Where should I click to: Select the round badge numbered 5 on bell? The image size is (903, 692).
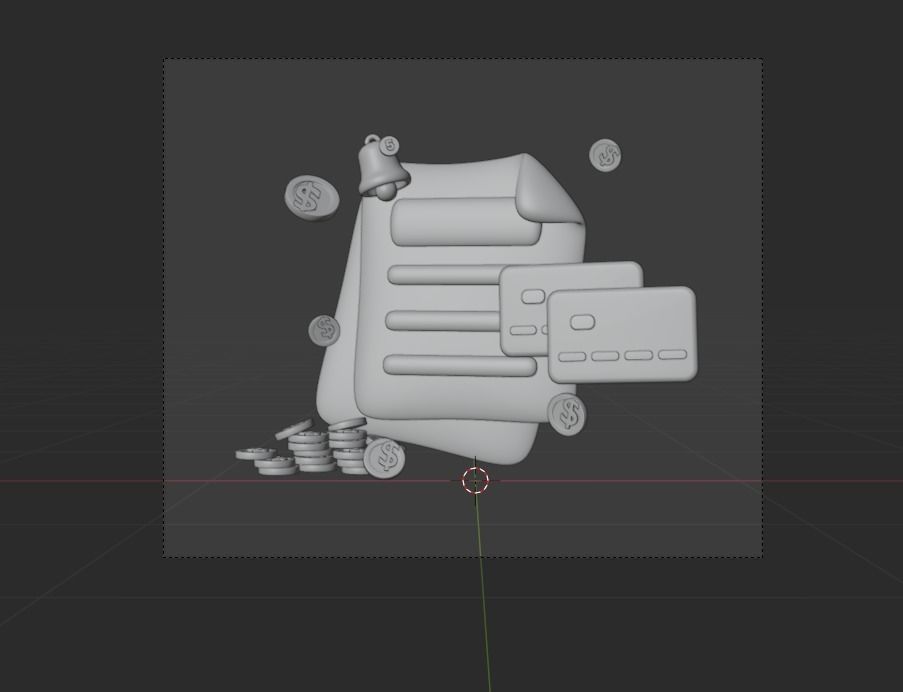pyautogui.click(x=390, y=146)
